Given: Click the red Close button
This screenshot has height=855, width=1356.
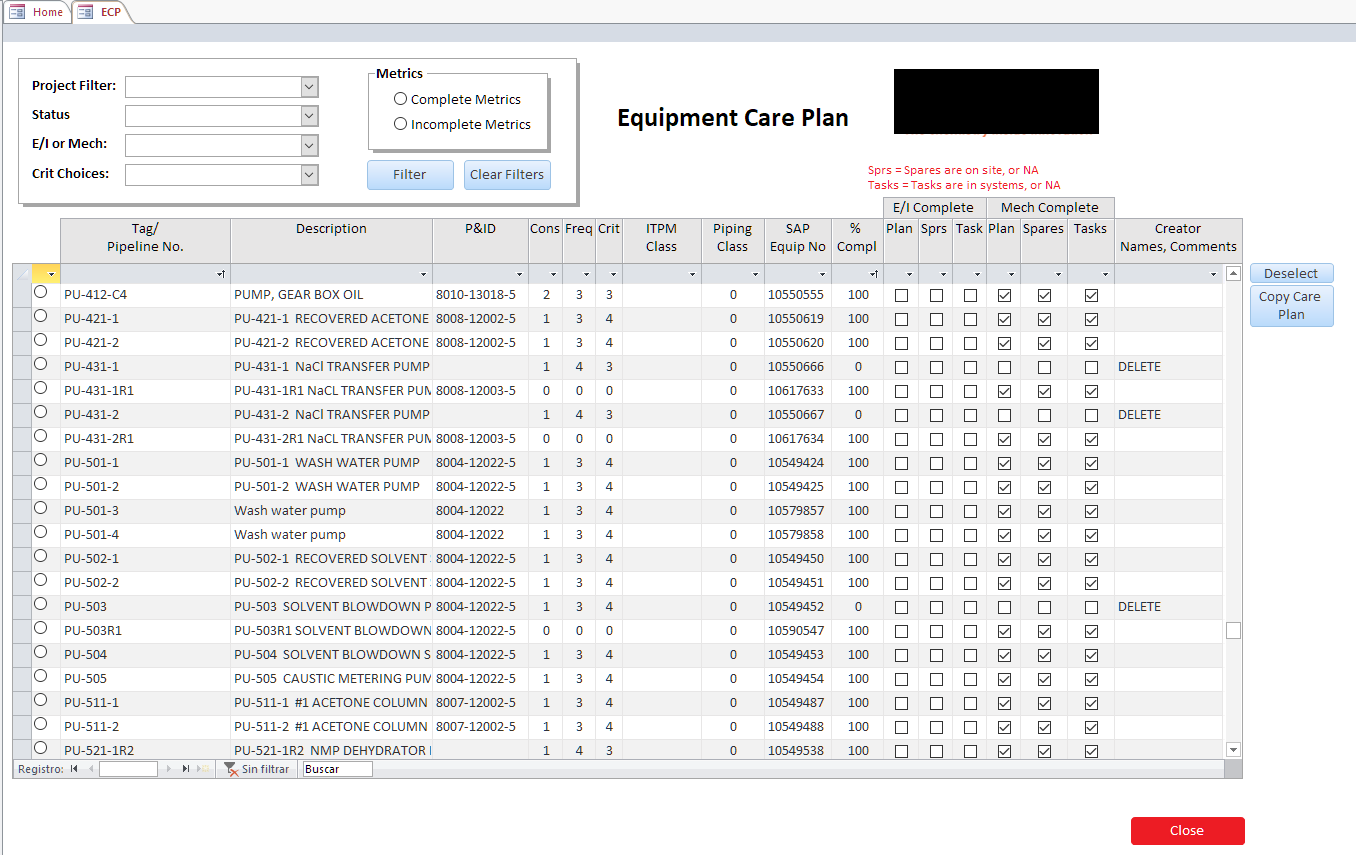Looking at the screenshot, I should pyautogui.click(x=1187, y=831).
